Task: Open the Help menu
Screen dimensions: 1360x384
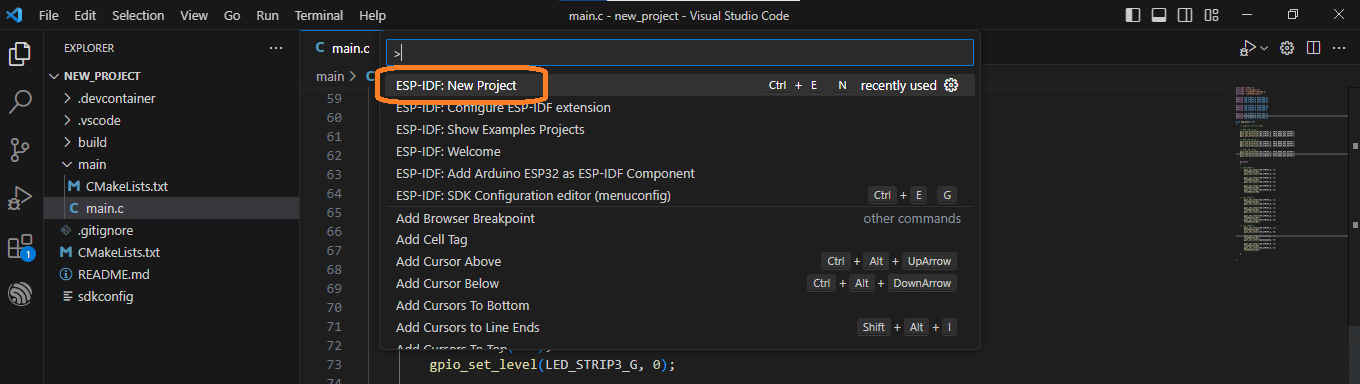Action: coord(372,16)
